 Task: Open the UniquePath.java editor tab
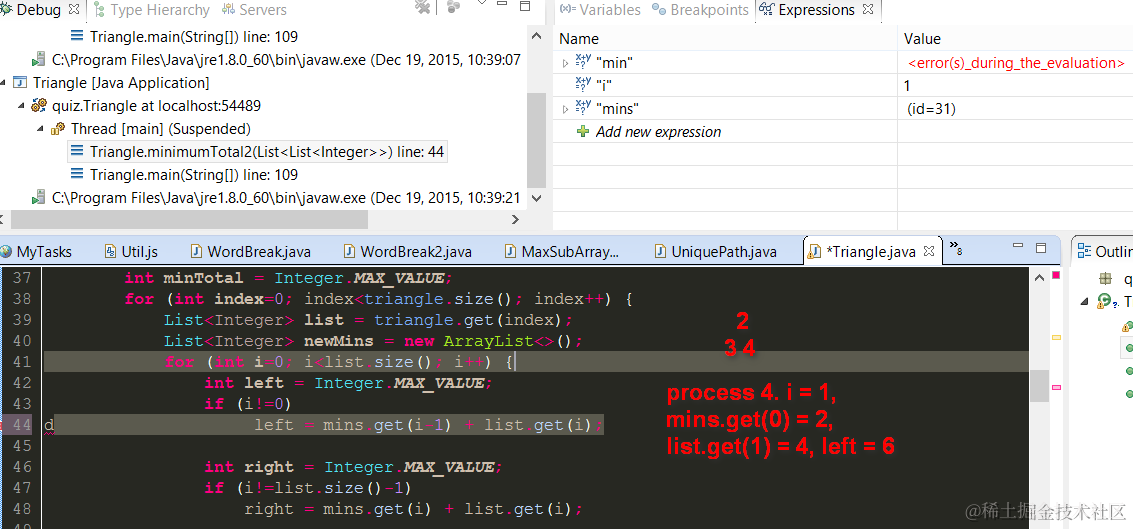(x=715, y=251)
